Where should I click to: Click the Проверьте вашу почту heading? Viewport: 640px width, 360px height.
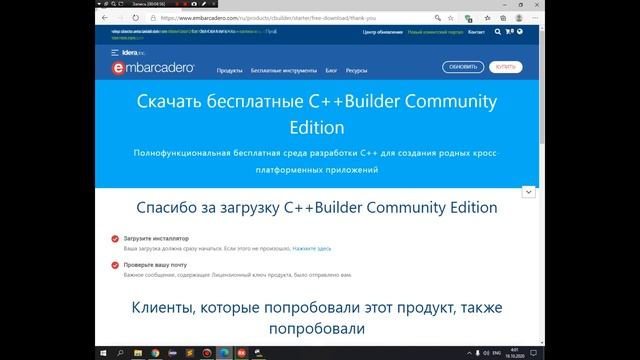tap(155, 265)
